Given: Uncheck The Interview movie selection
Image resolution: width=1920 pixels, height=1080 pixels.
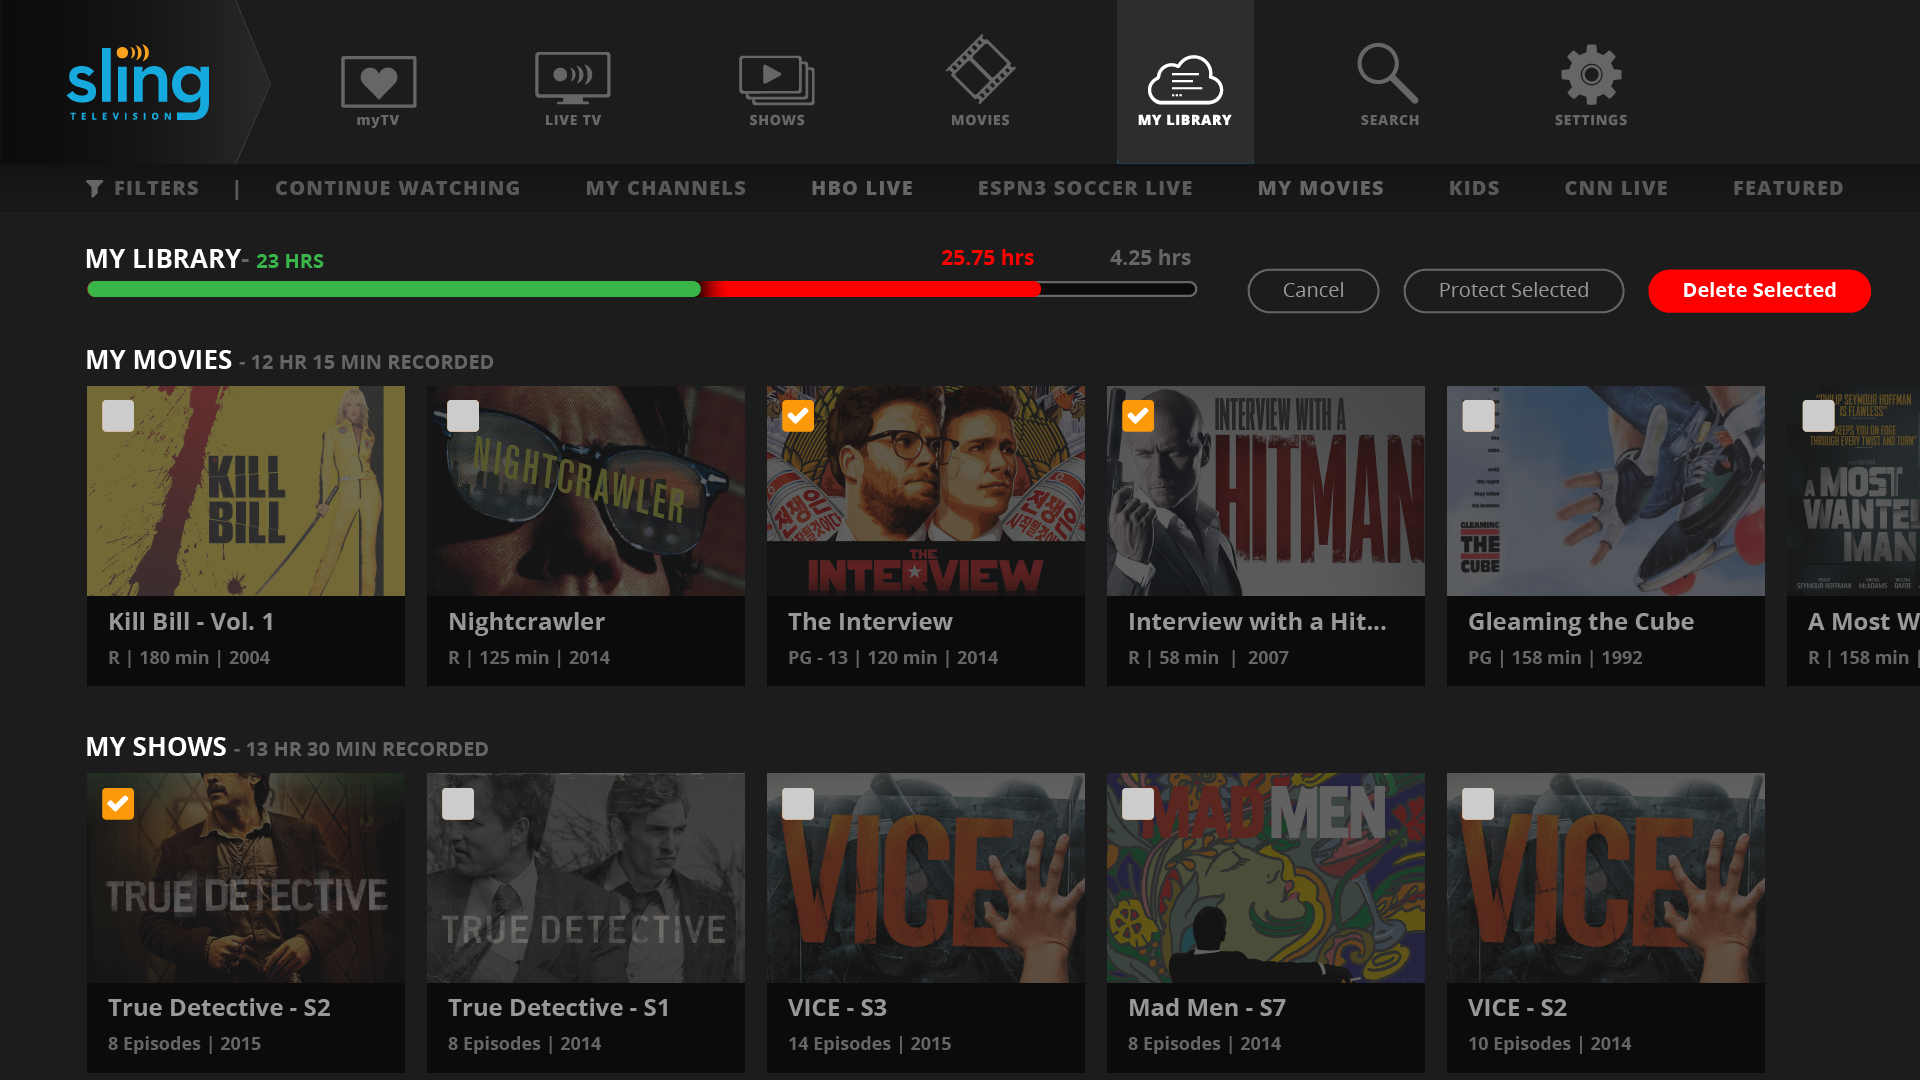Looking at the screenshot, I should click(798, 415).
